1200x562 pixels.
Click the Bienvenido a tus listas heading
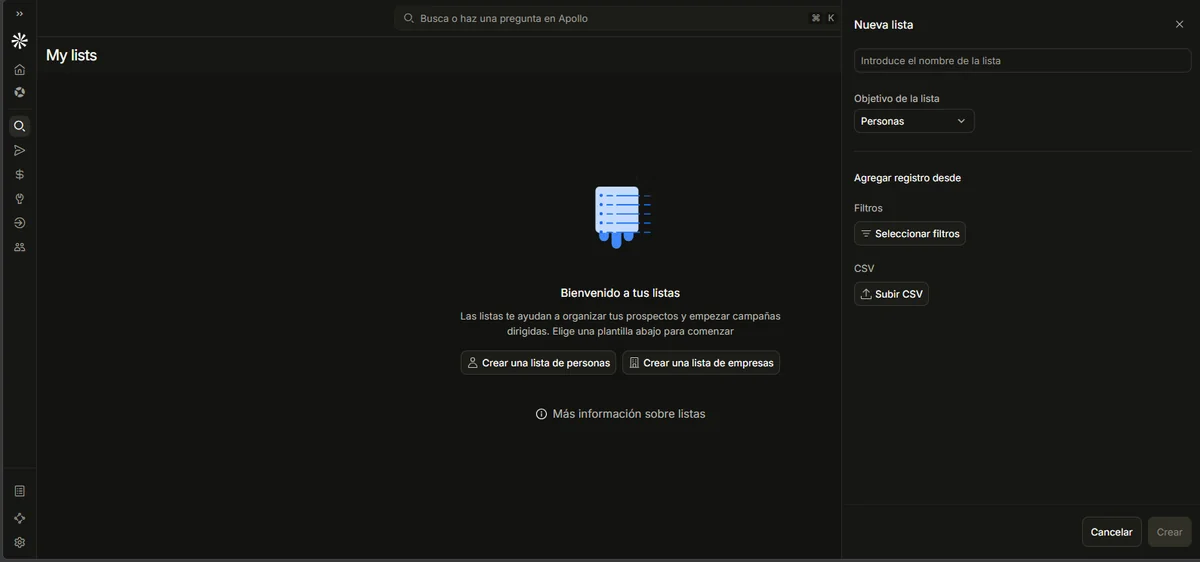click(620, 293)
